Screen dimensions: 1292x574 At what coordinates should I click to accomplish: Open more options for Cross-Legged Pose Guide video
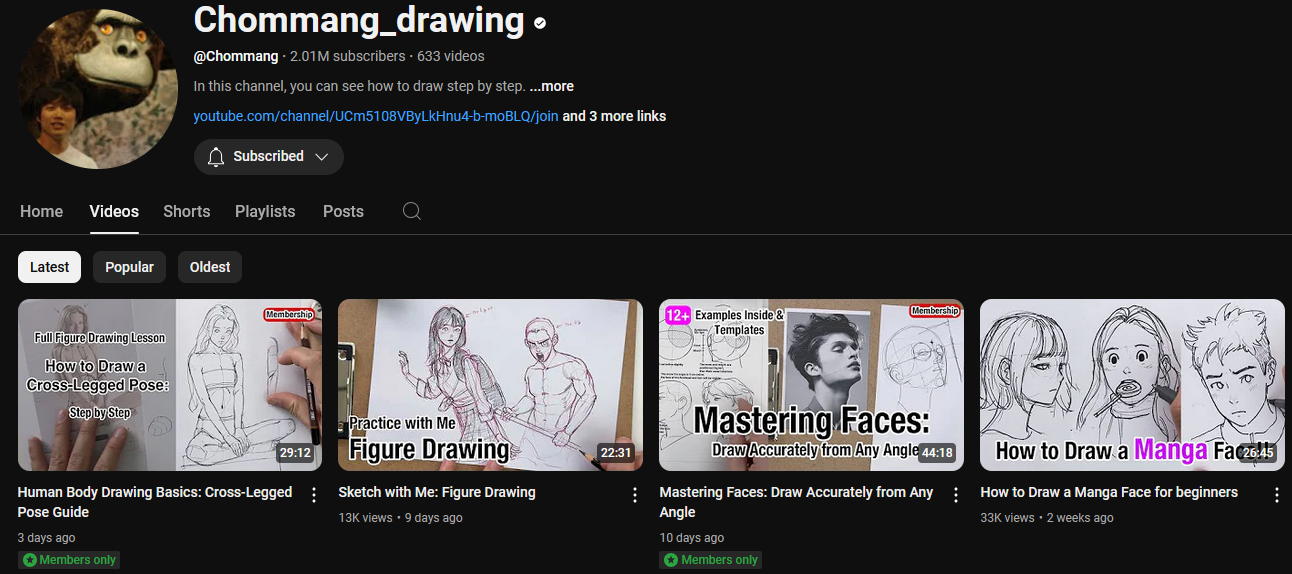[x=314, y=495]
